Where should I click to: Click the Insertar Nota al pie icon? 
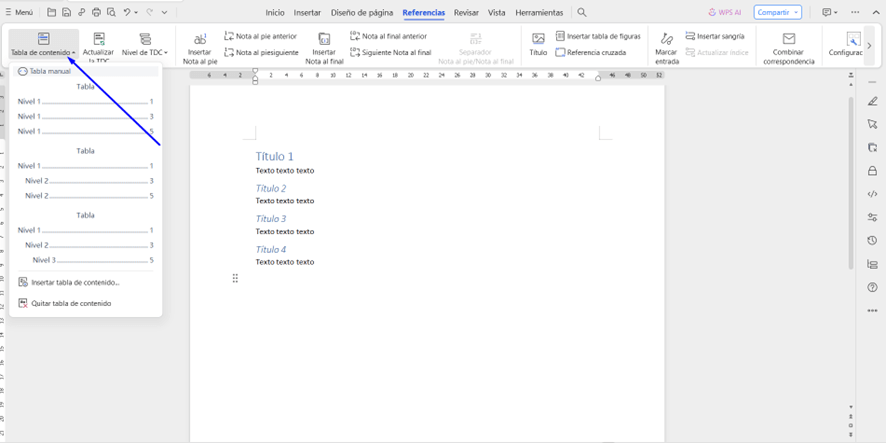point(200,39)
